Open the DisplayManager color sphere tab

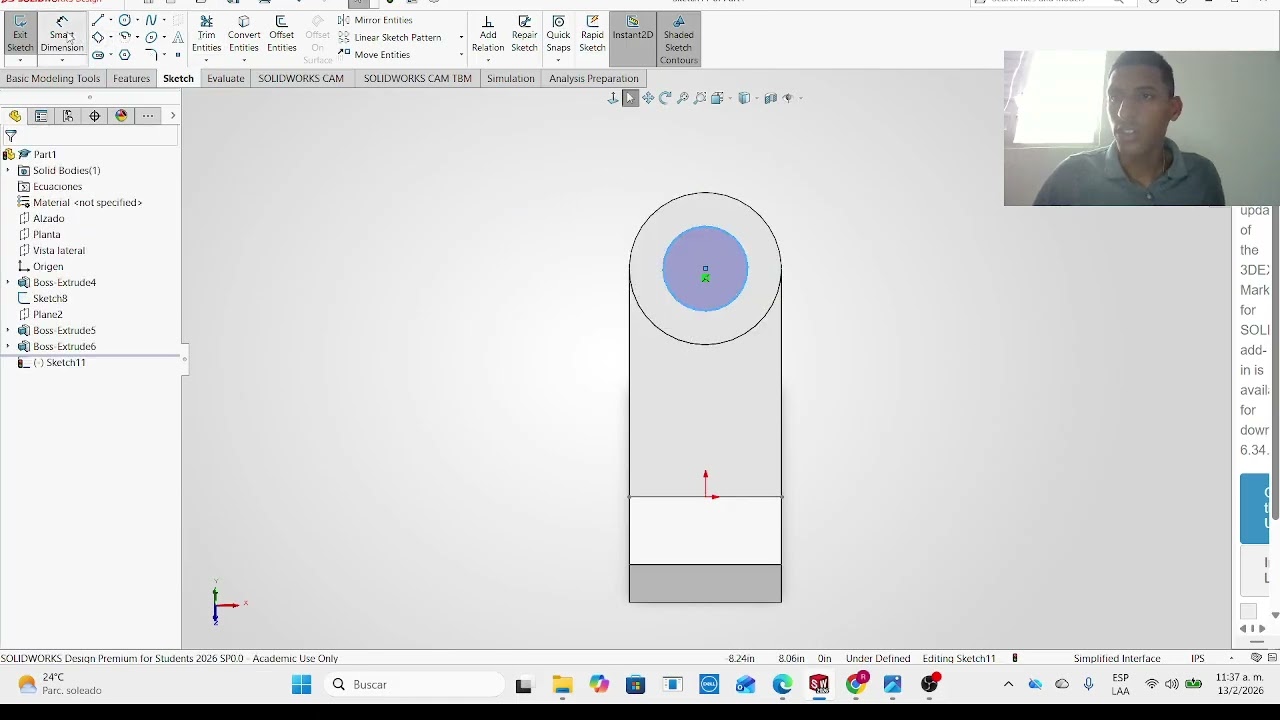pyautogui.click(x=121, y=116)
